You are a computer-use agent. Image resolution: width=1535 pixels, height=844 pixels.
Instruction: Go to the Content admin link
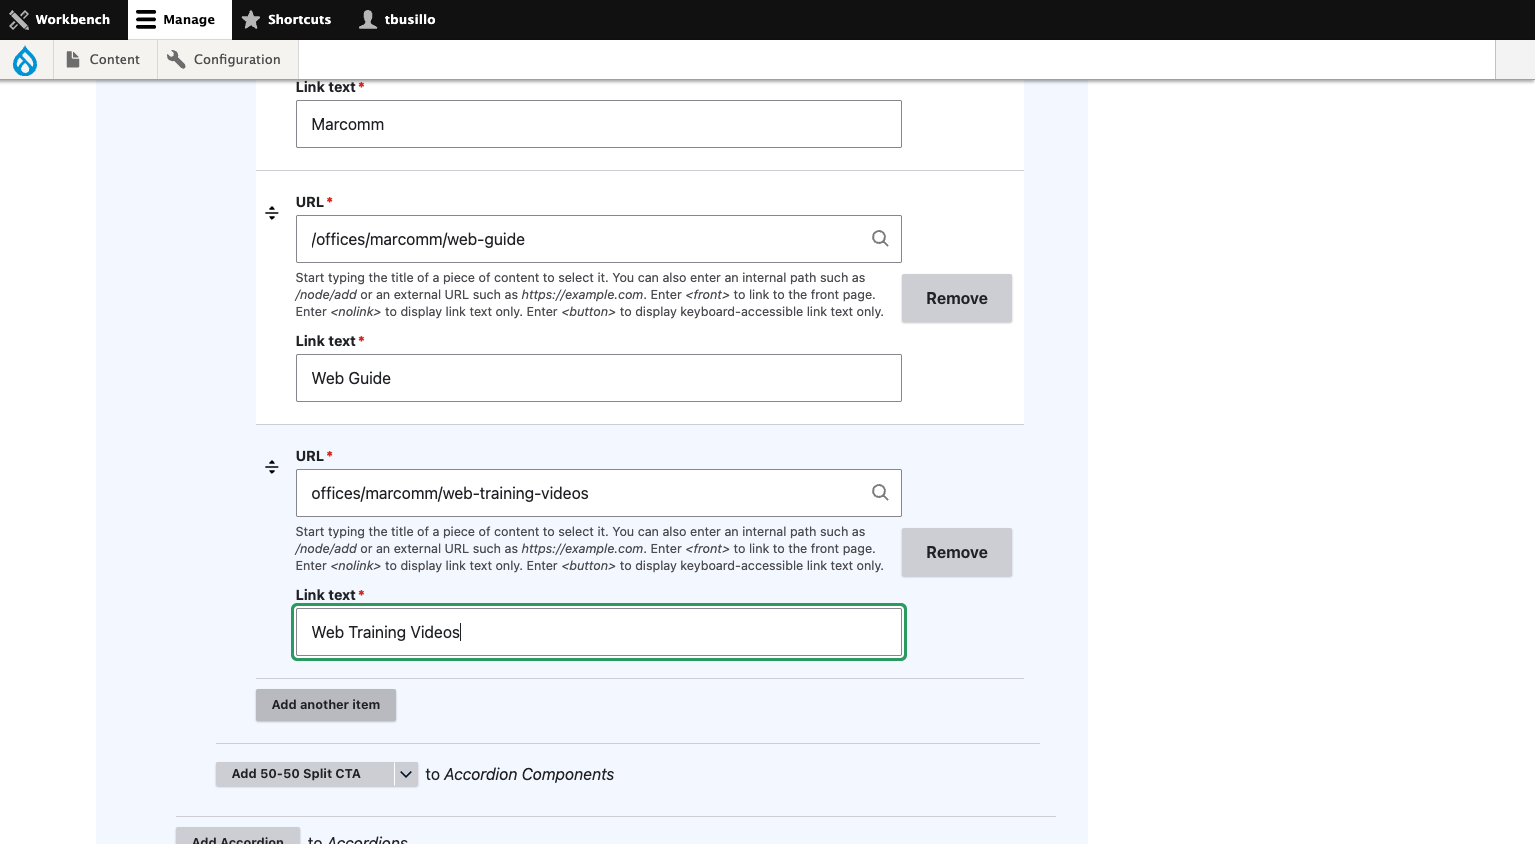[x=103, y=60]
